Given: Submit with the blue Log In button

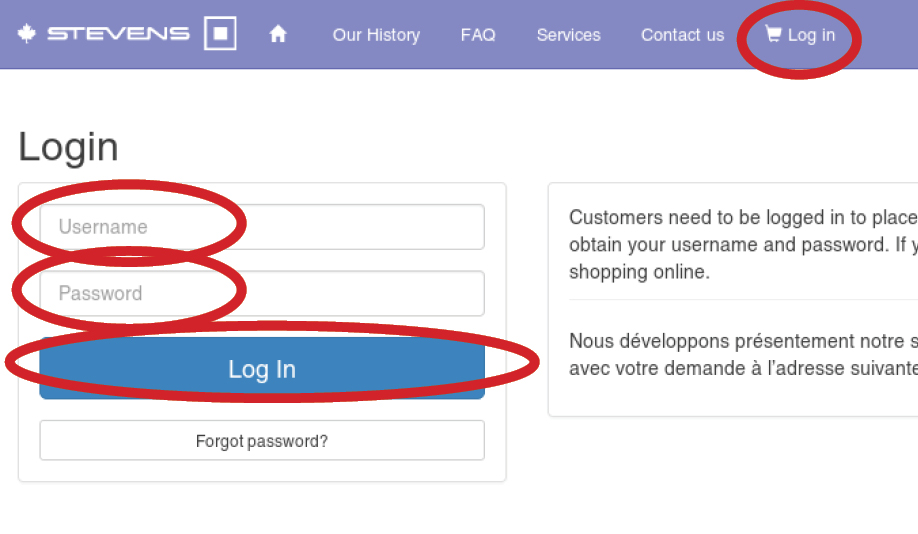Looking at the screenshot, I should point(262,368).
